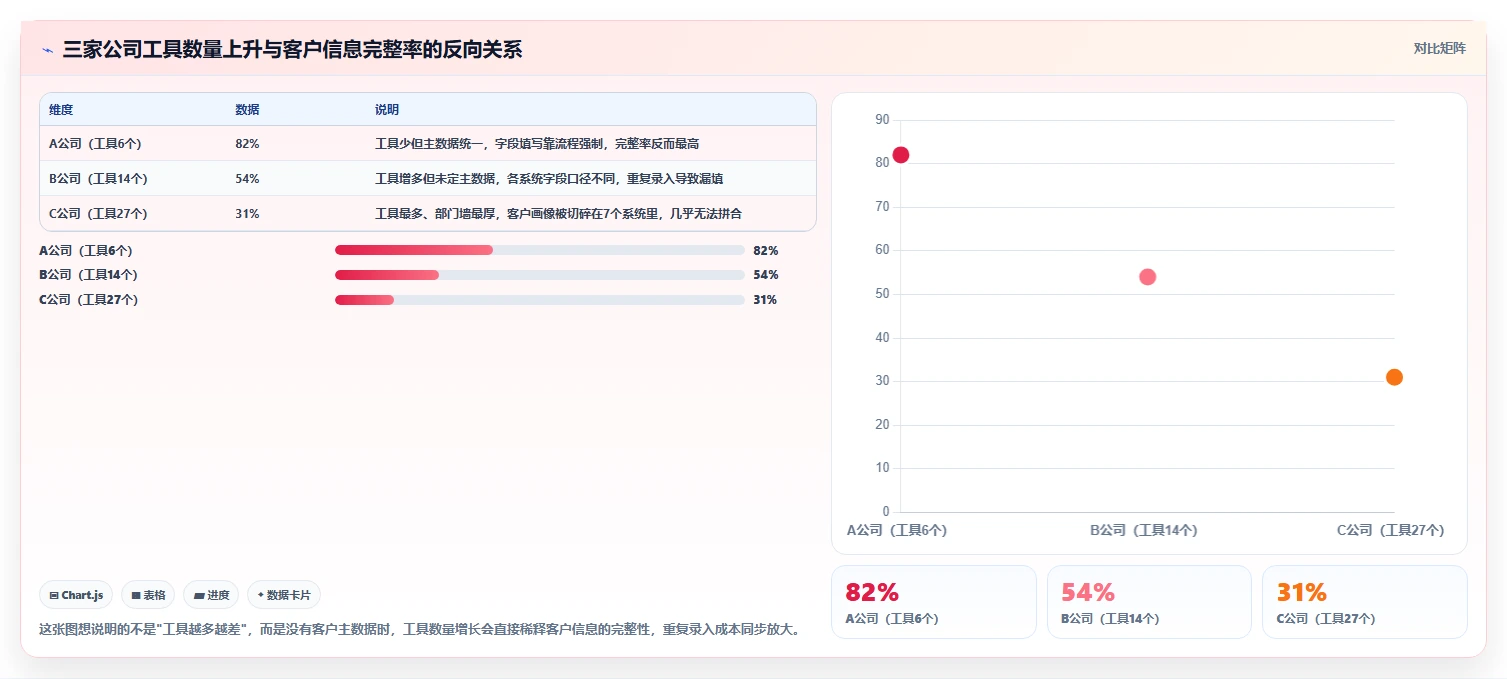Click the A公司（工具6个）x-axis label
This screenshot has height=679, width=1507.
click(897, 531)
